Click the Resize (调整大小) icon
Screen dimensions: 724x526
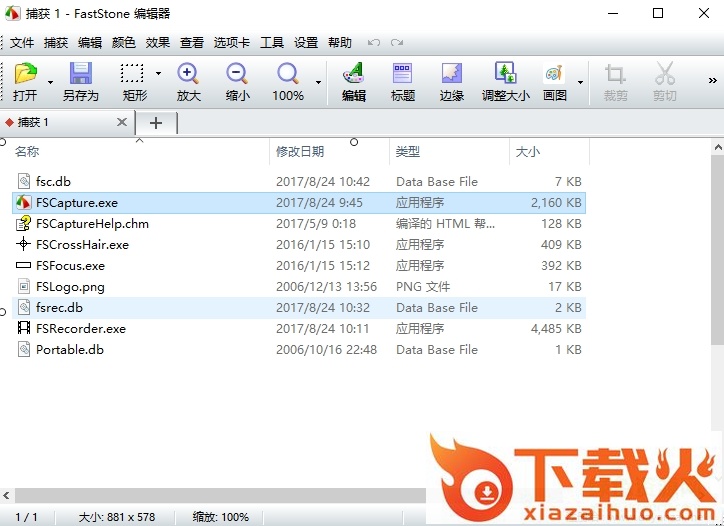506,74
